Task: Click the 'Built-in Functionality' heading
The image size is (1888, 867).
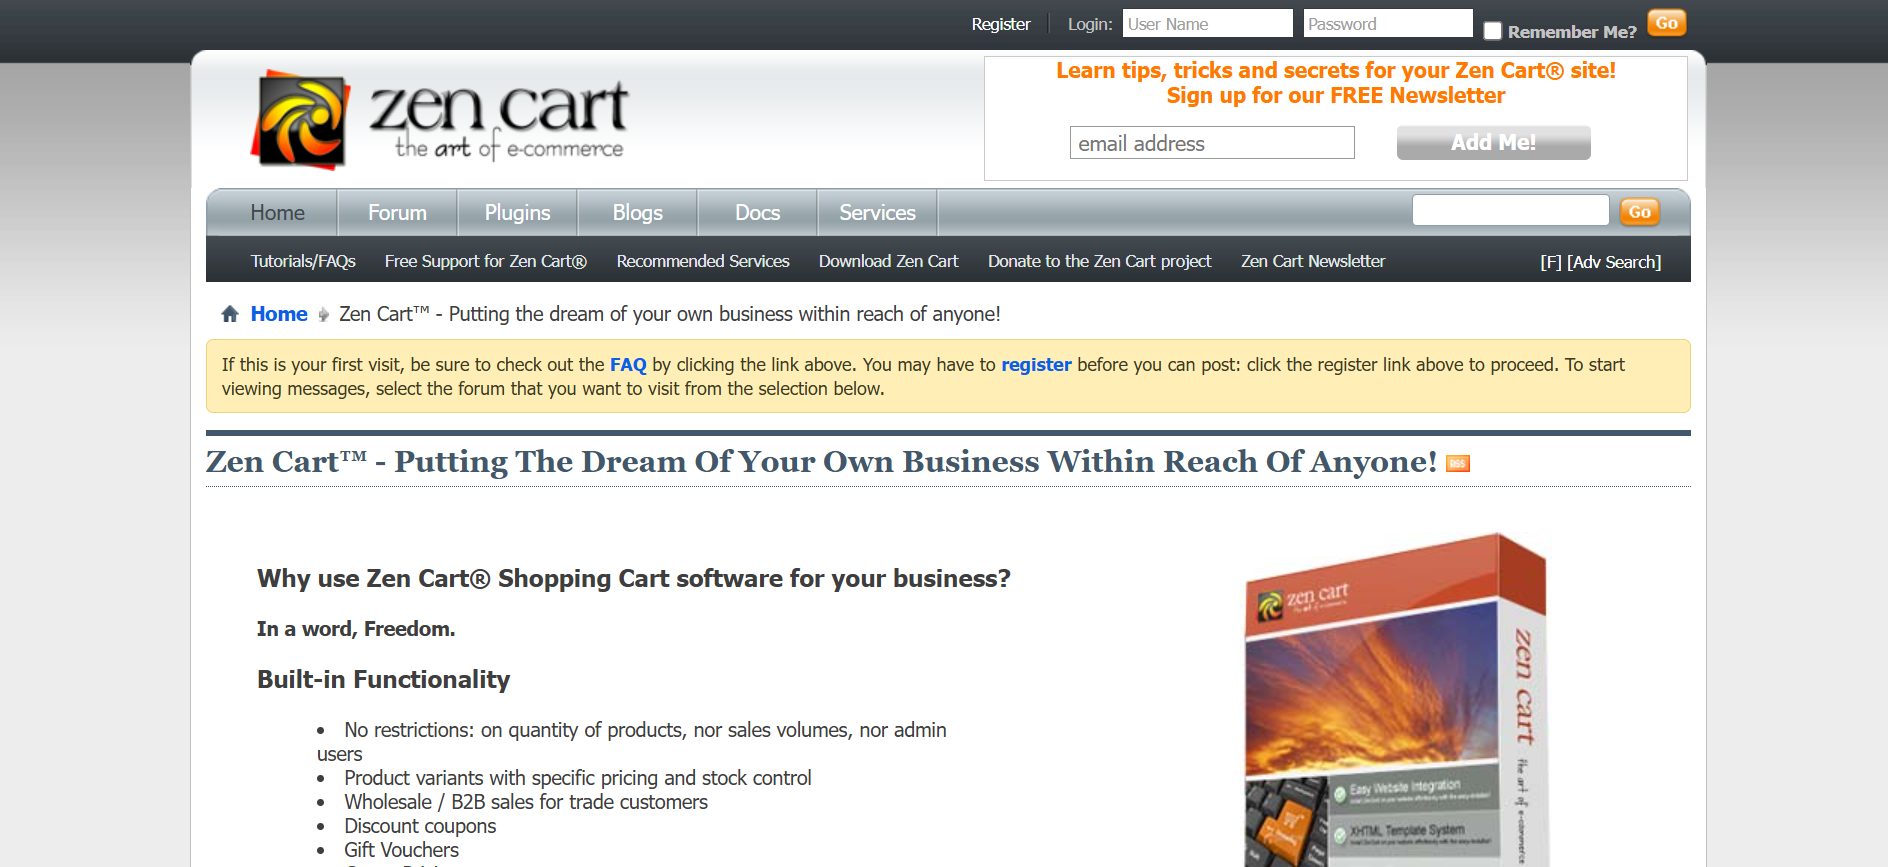Action: pos(383,680)
